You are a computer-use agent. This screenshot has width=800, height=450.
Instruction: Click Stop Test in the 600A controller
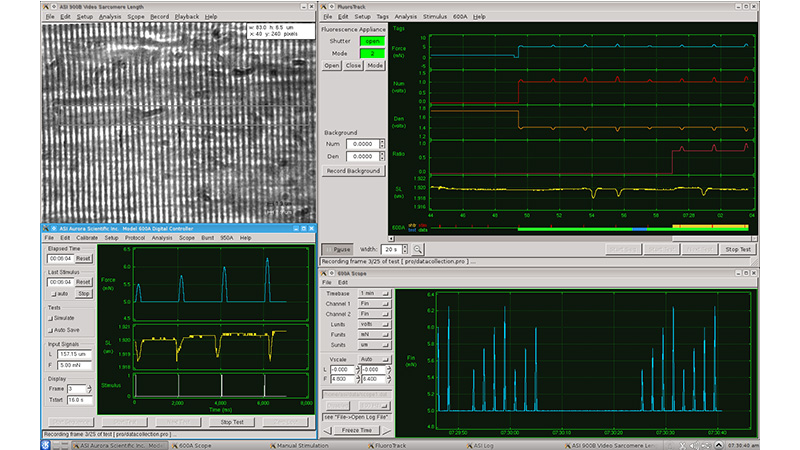(232, 422)
